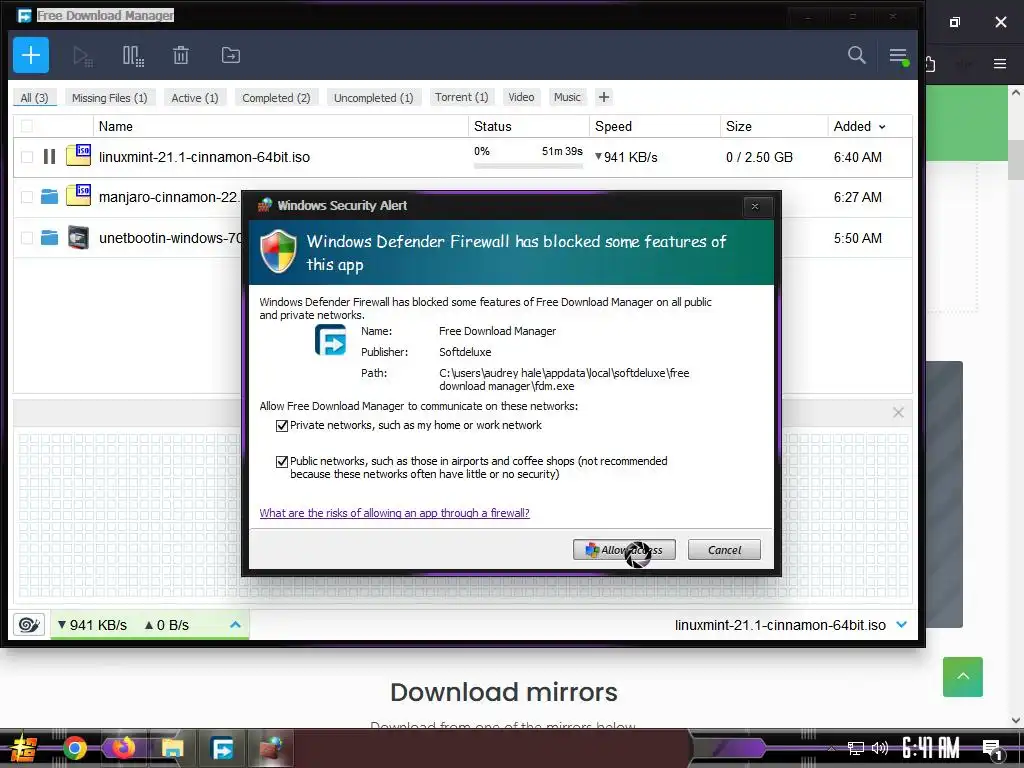Delete selected download with trash icon
1024x768 pixels.
coord(181,56)
